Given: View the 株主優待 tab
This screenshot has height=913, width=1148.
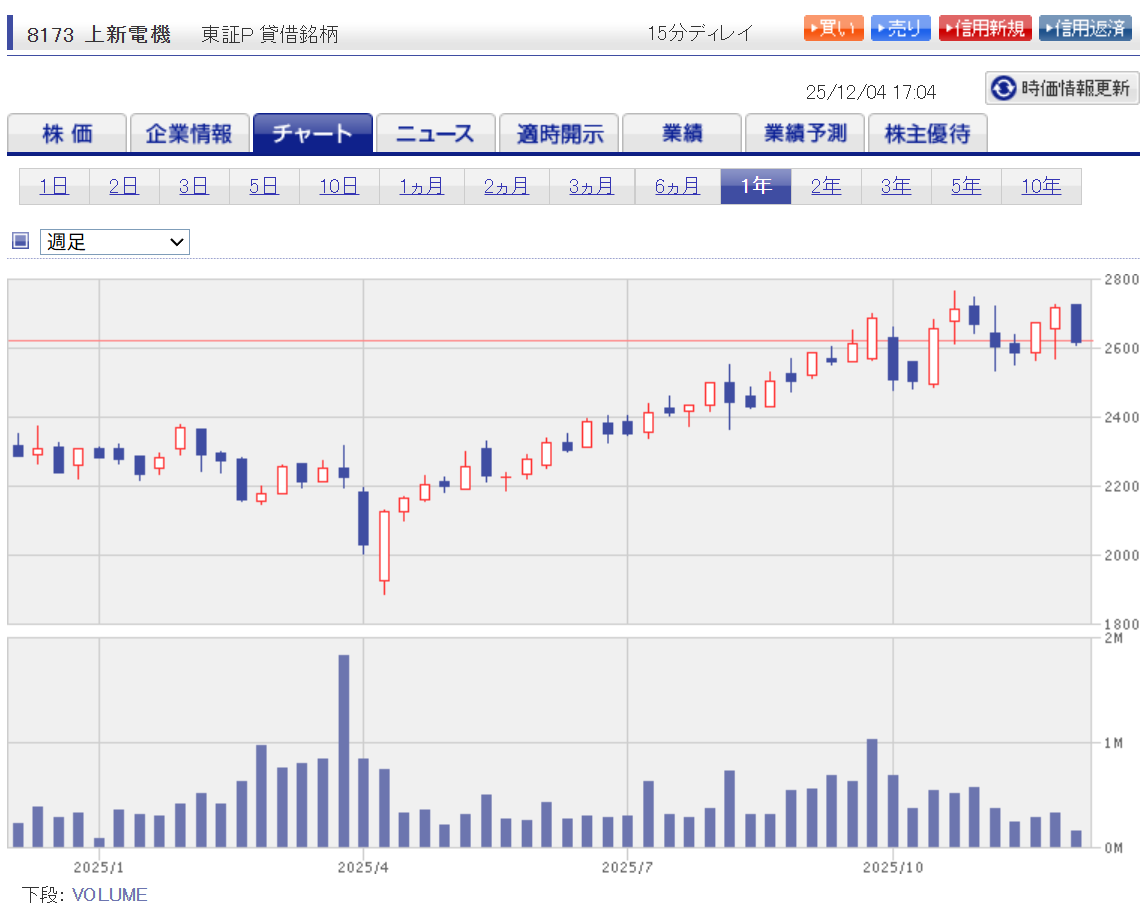Looking at the screenshot, I should pyautogui.click(x=927, y=134).
